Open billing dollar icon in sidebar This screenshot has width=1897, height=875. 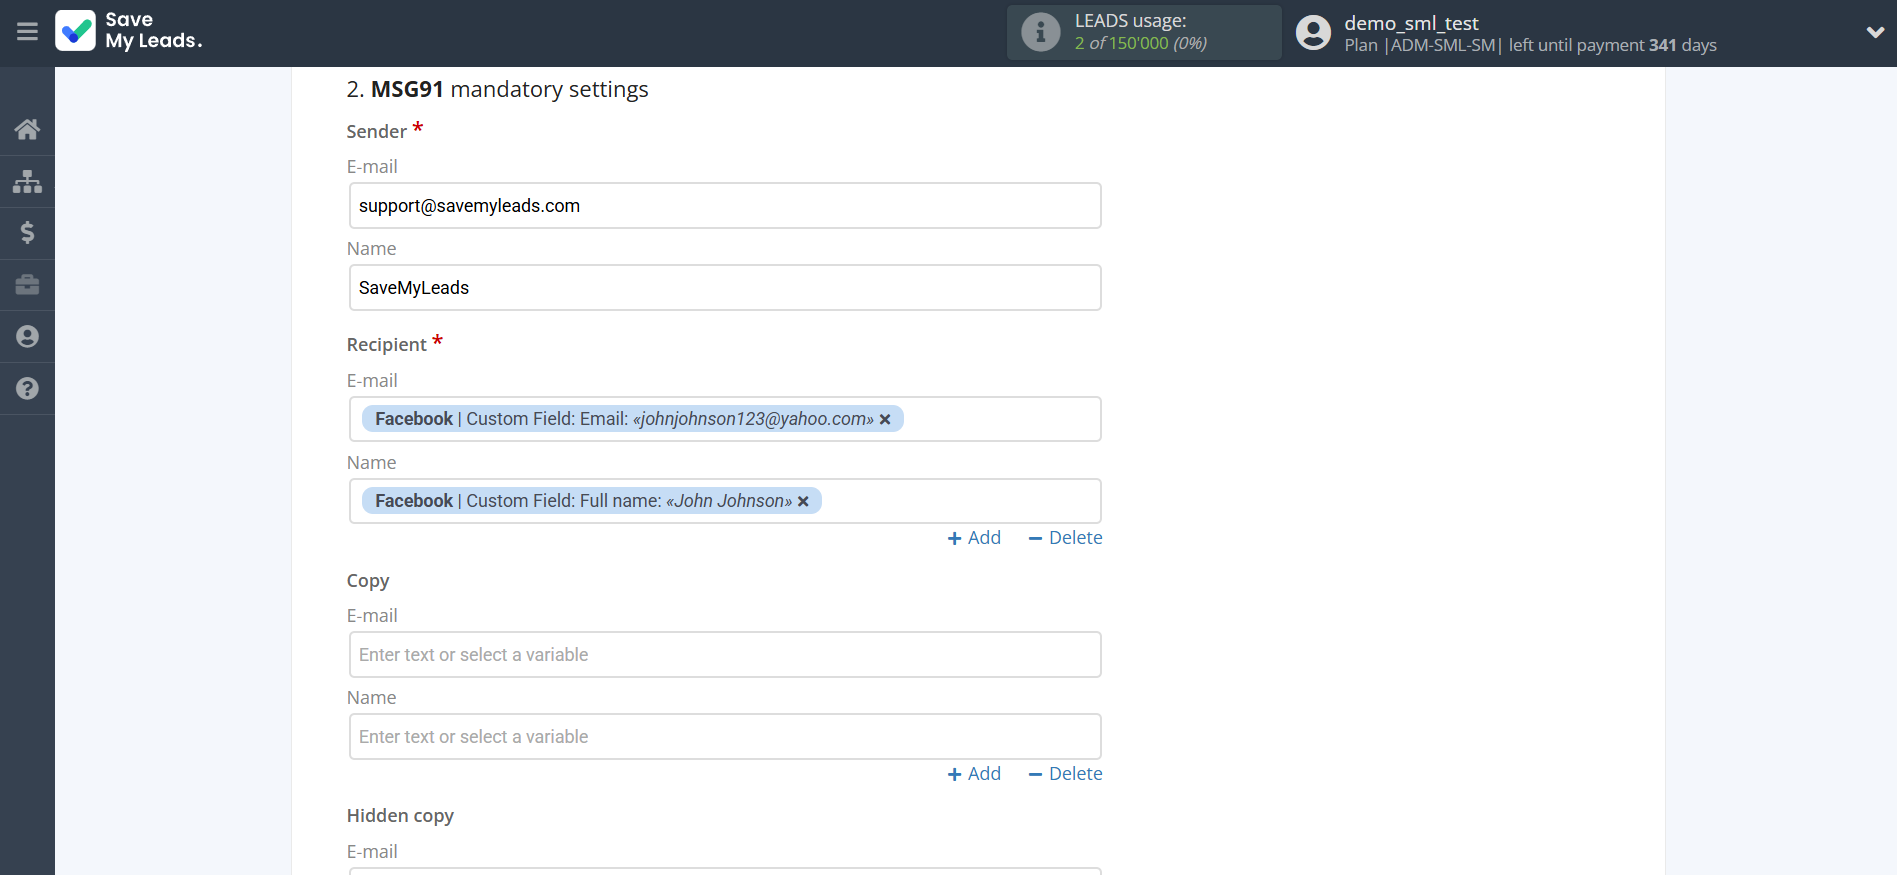coord(27,233)
